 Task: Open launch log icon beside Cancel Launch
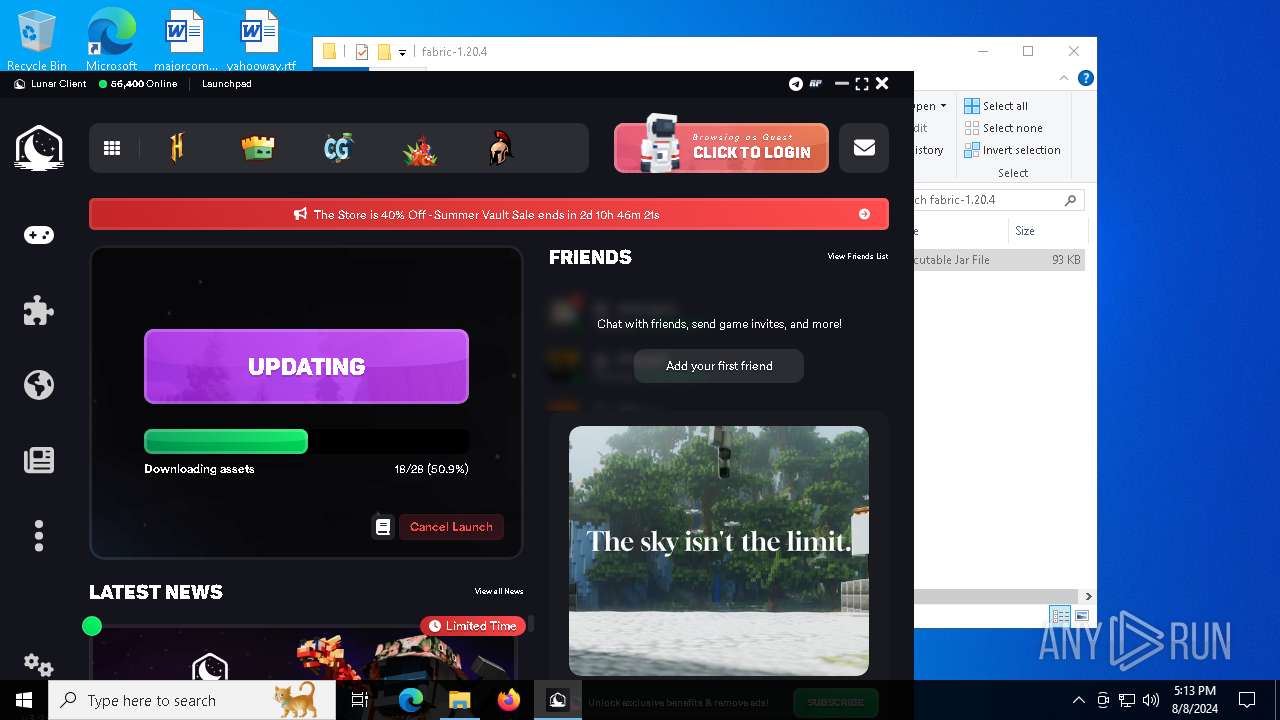383,526
